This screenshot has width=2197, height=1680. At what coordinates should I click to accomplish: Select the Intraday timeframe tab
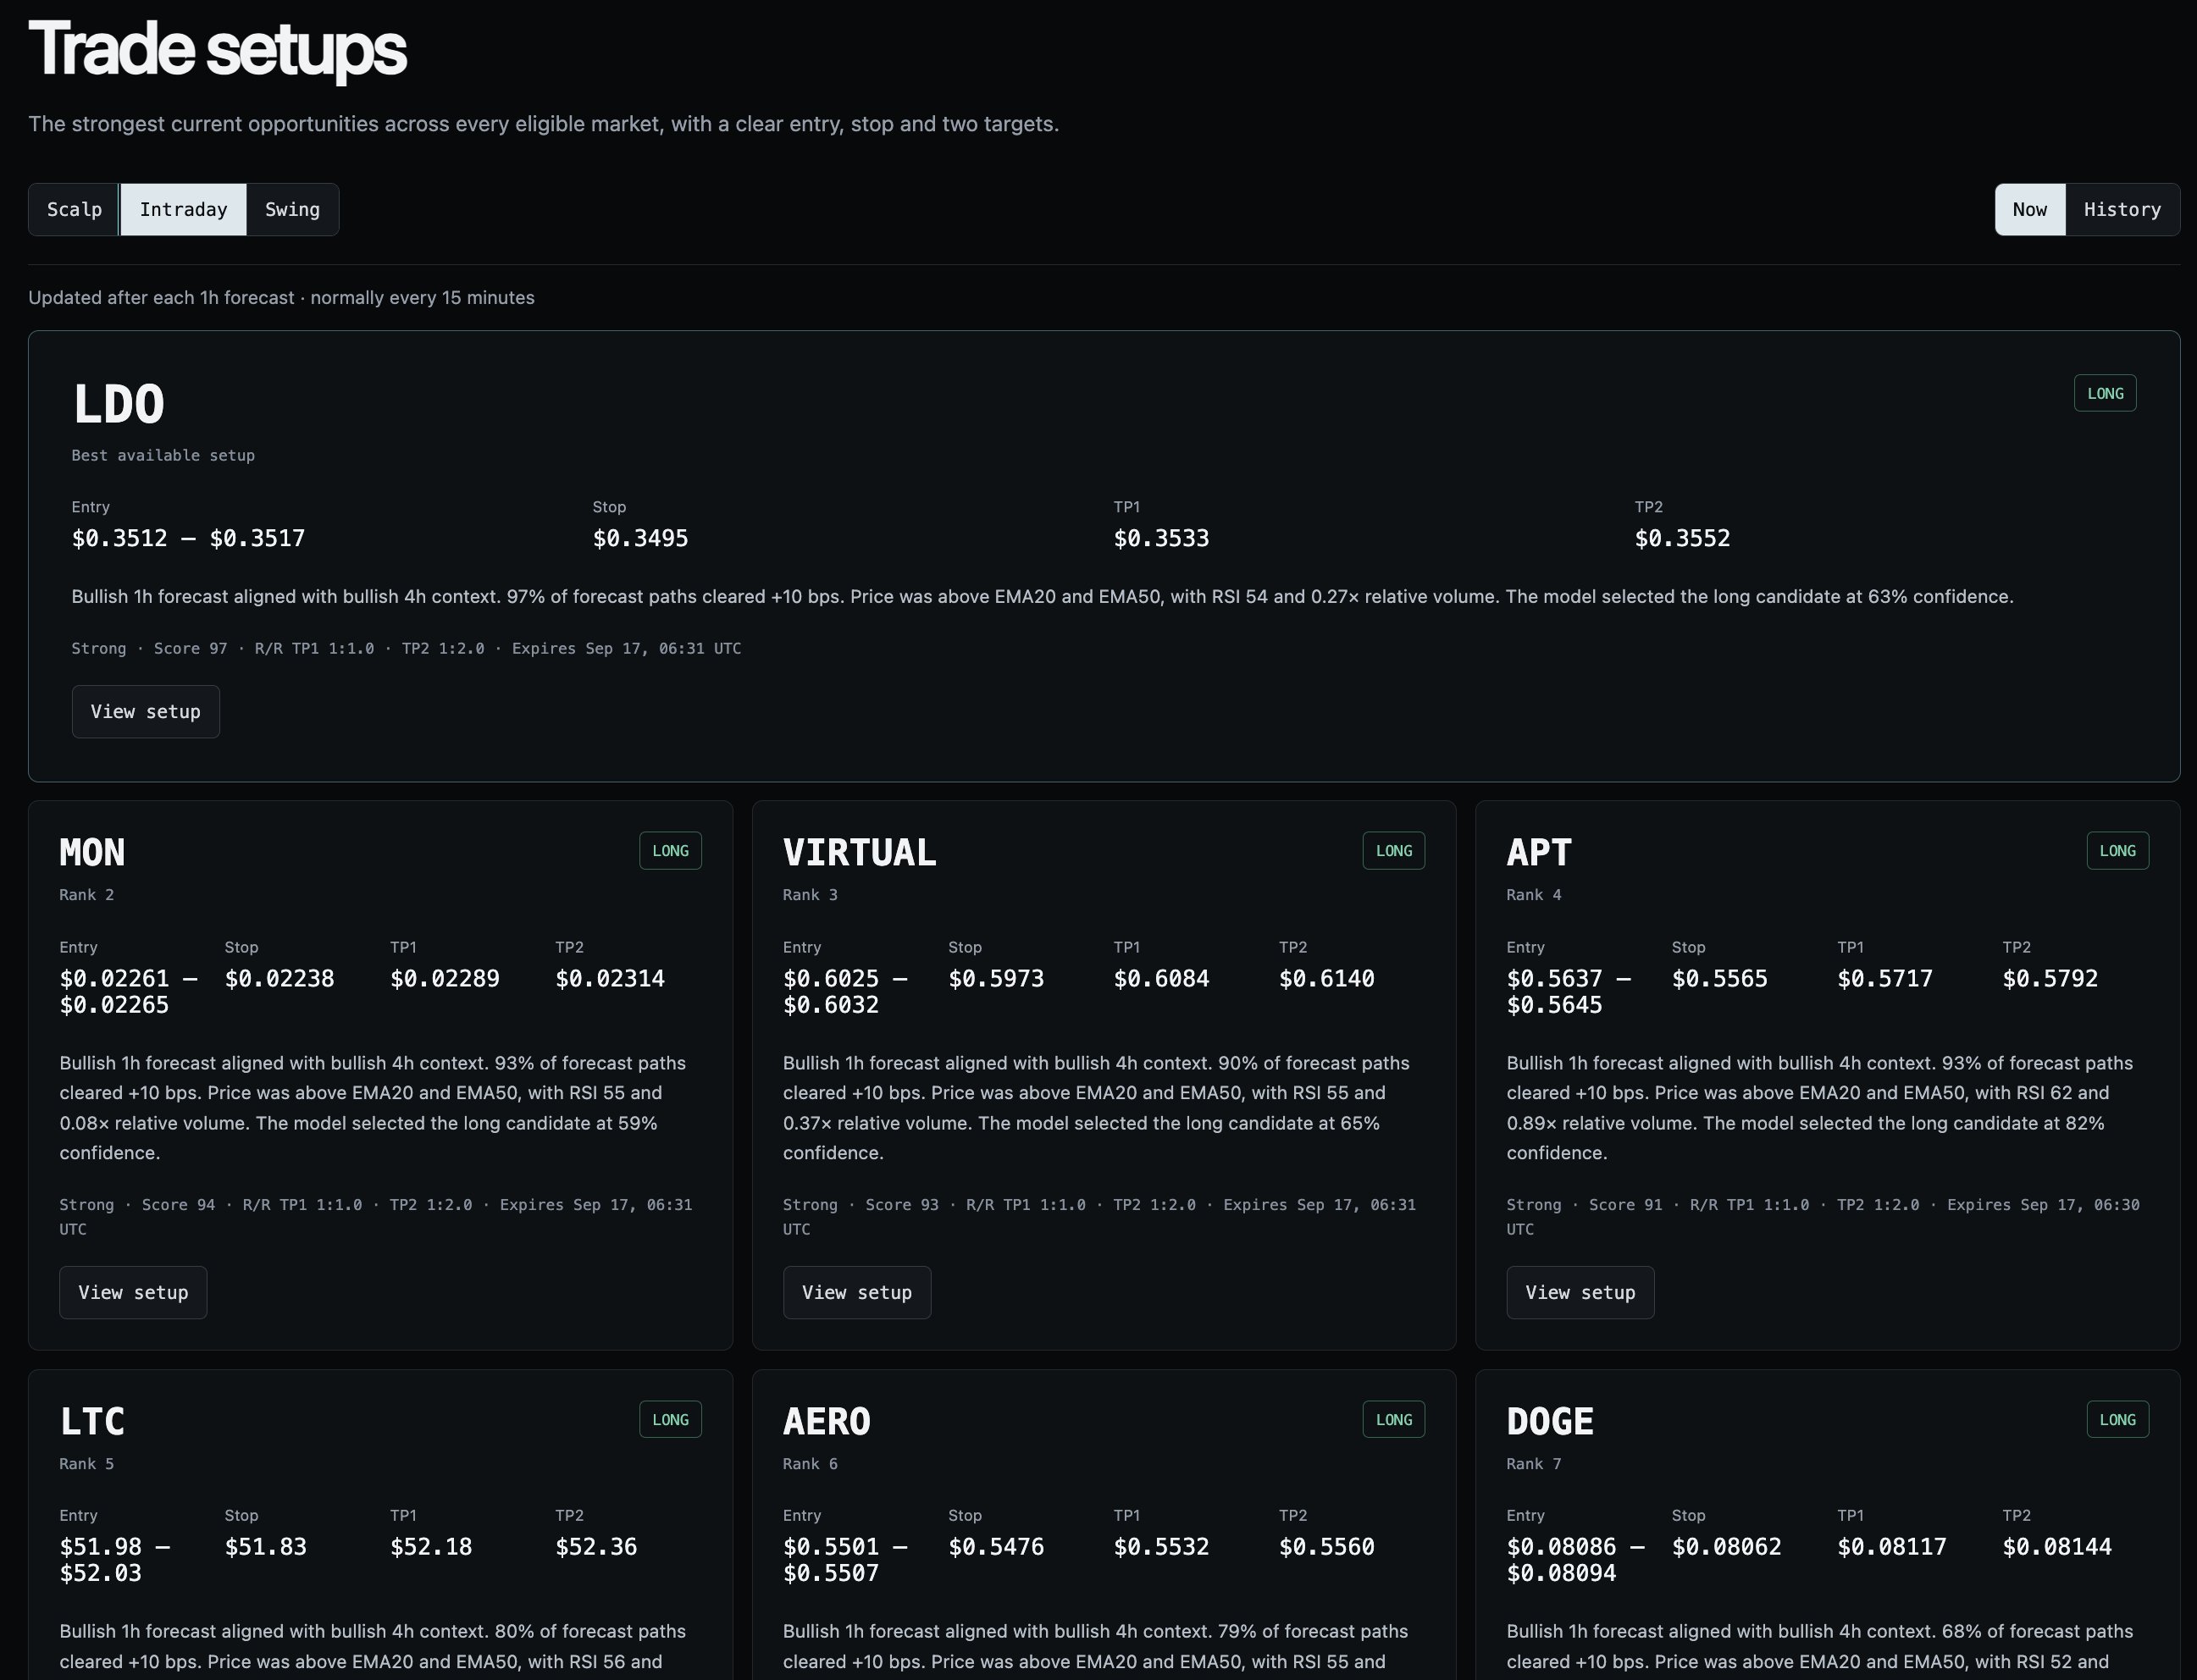[183, 209]
